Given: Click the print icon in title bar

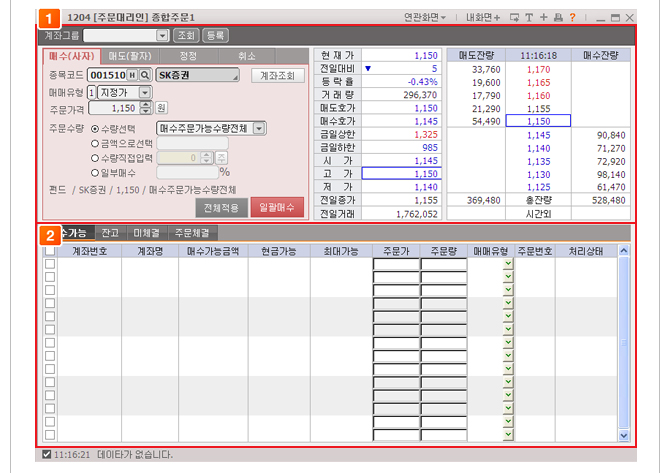Looking at the screenshot, I should point(557,18).
